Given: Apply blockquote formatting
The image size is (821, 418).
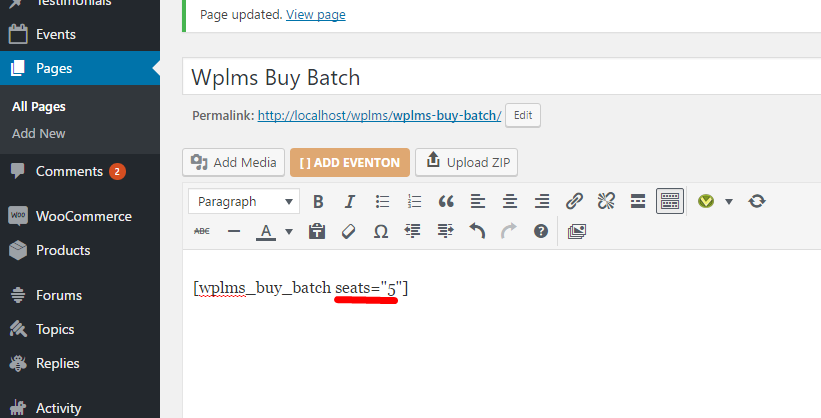Looking at the screenshot, I should click(446, 201).
